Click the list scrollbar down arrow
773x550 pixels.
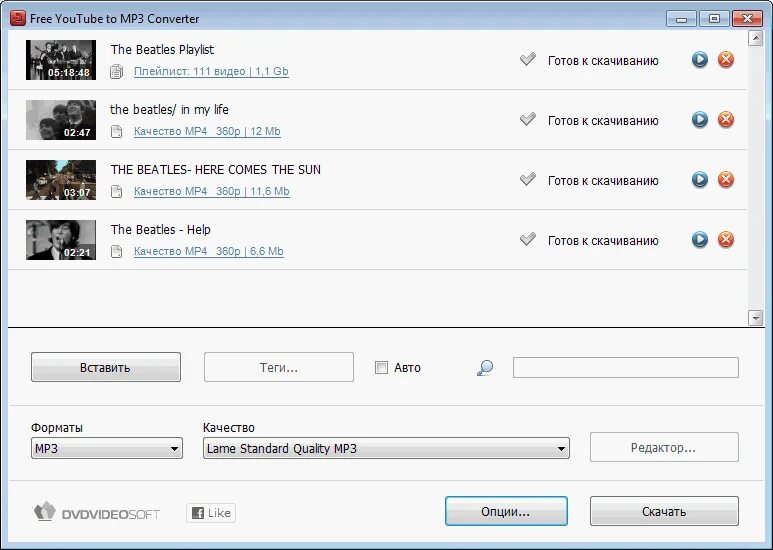(x=755, y=318)
